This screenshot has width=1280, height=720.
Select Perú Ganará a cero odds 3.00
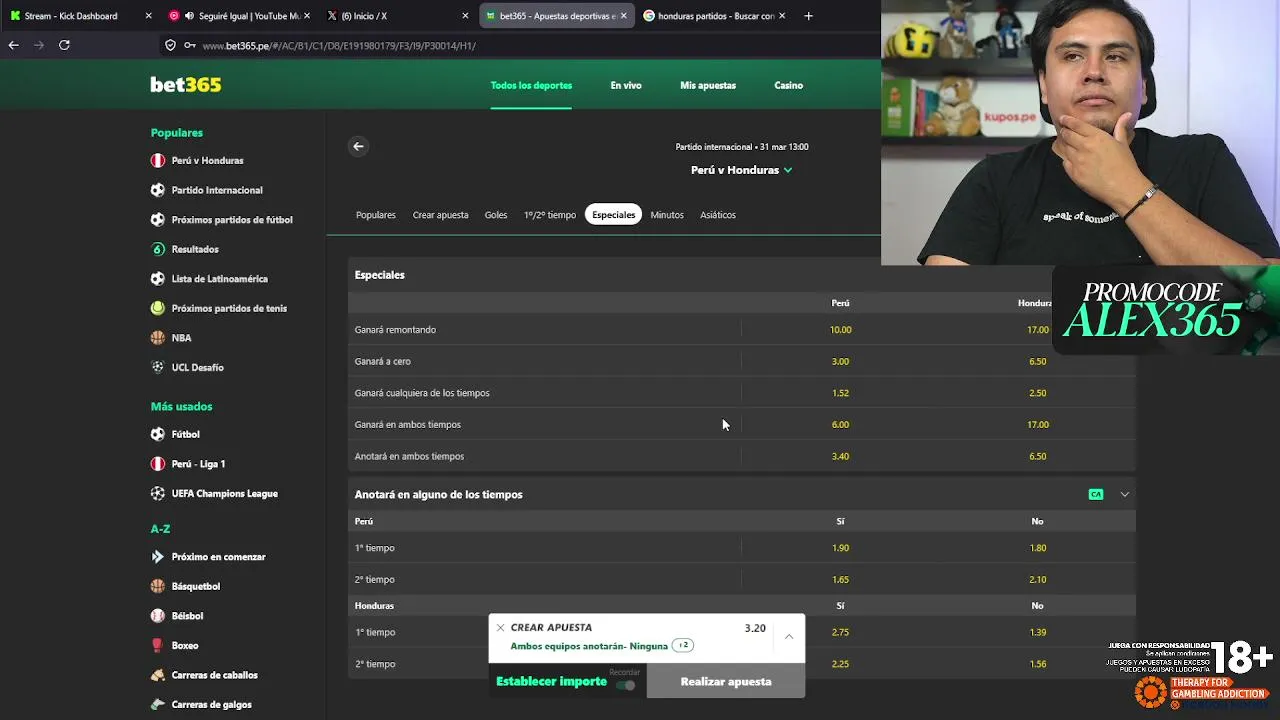pyautogui.click(x=840, y=361)
